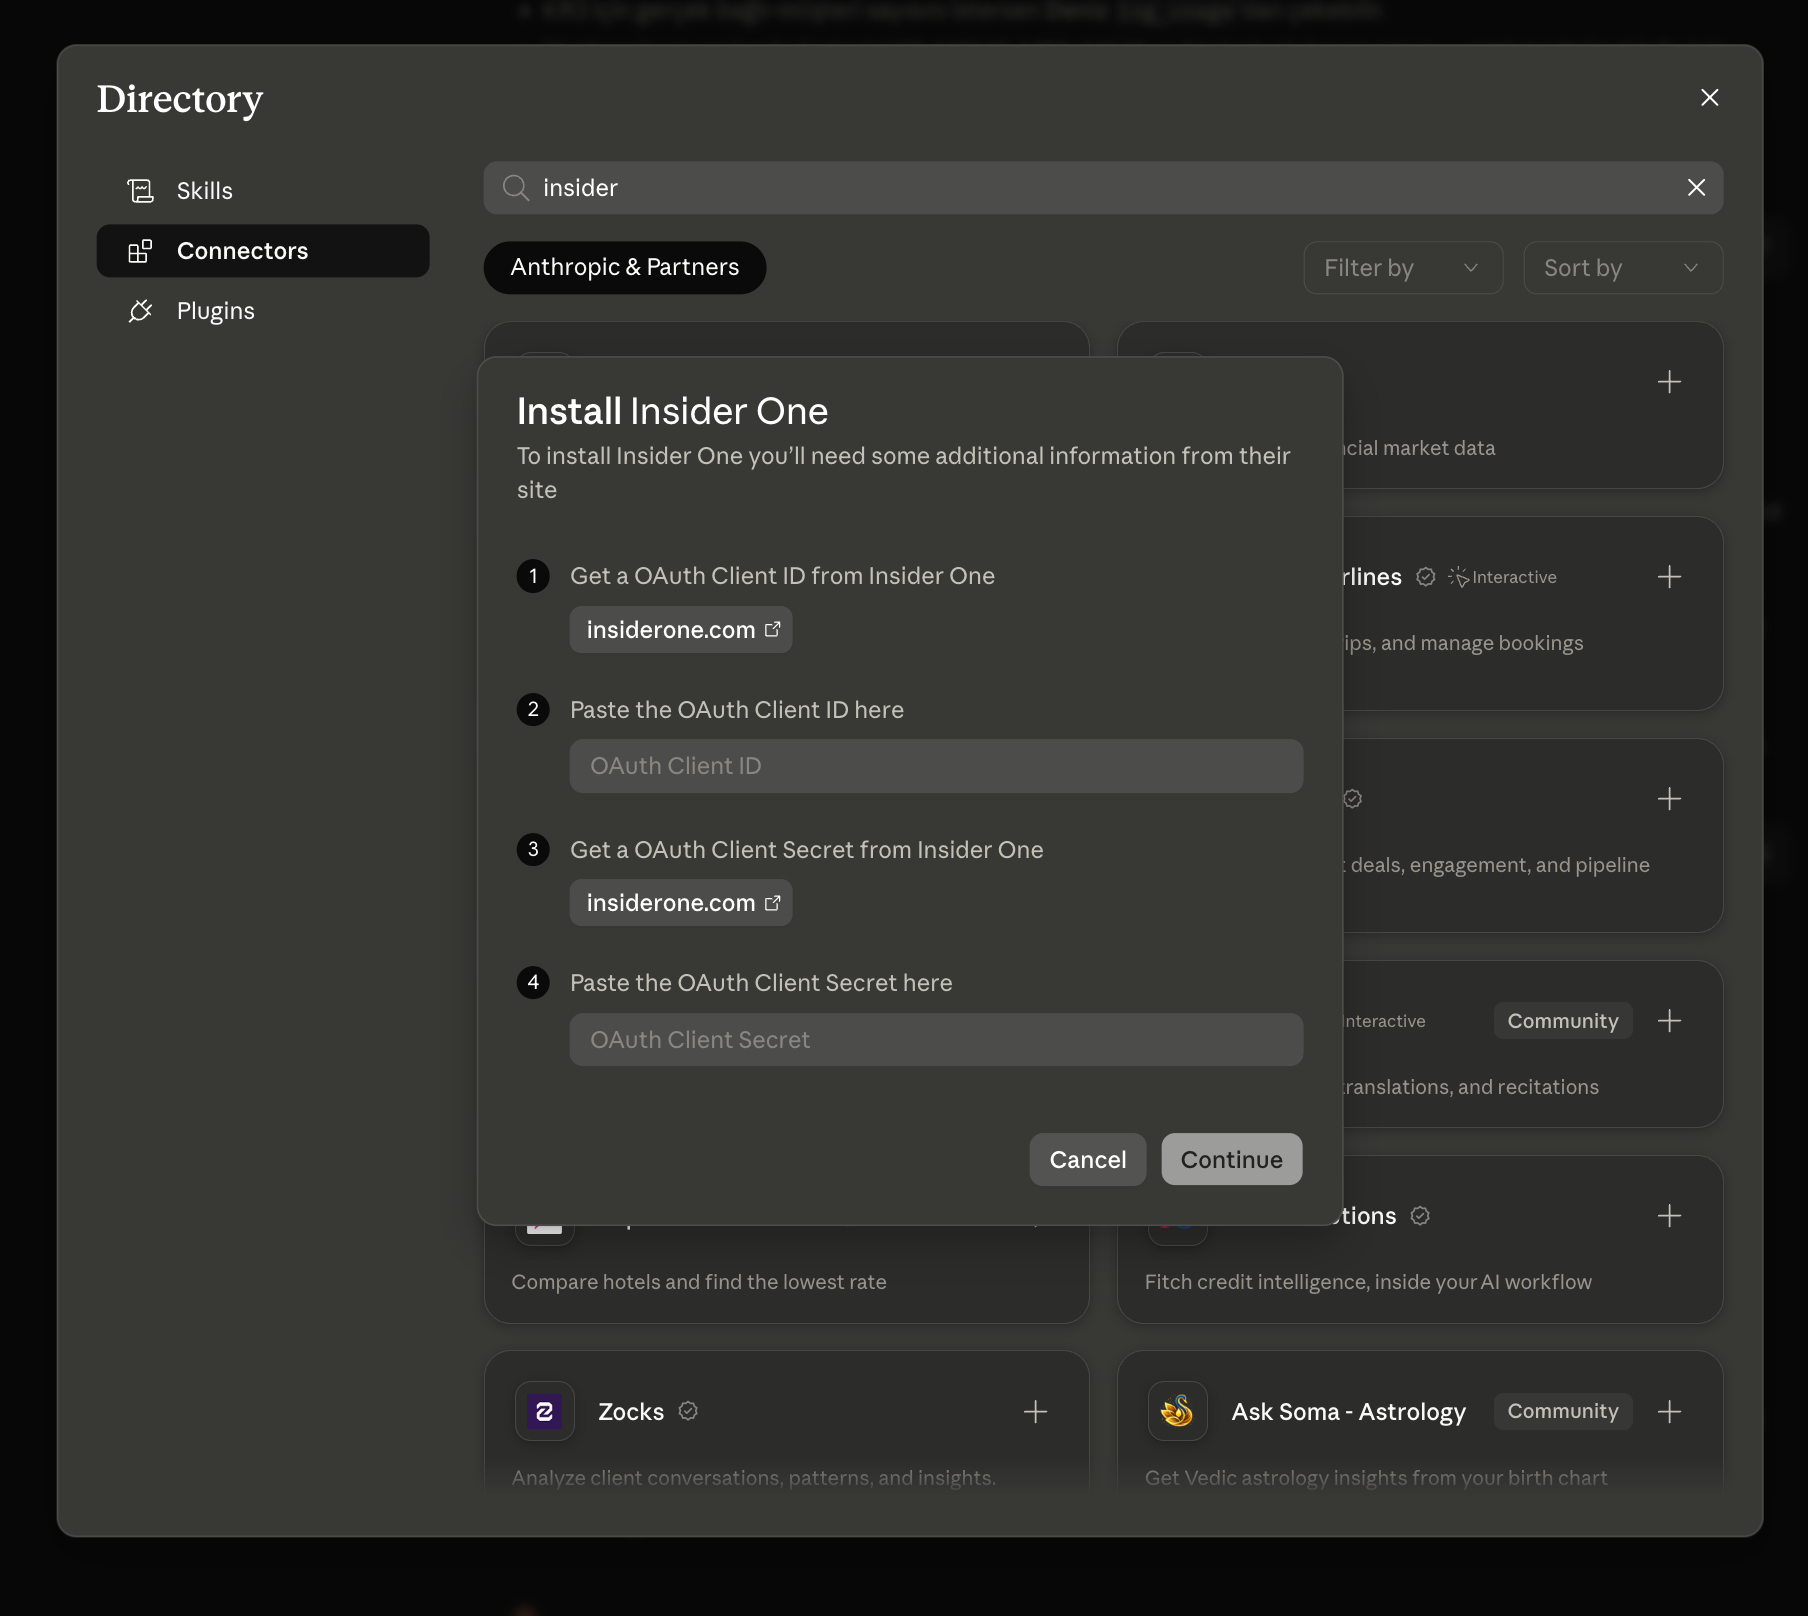Close the Directory dialog
The image size is (1808, 1616).
(1709, 97)
